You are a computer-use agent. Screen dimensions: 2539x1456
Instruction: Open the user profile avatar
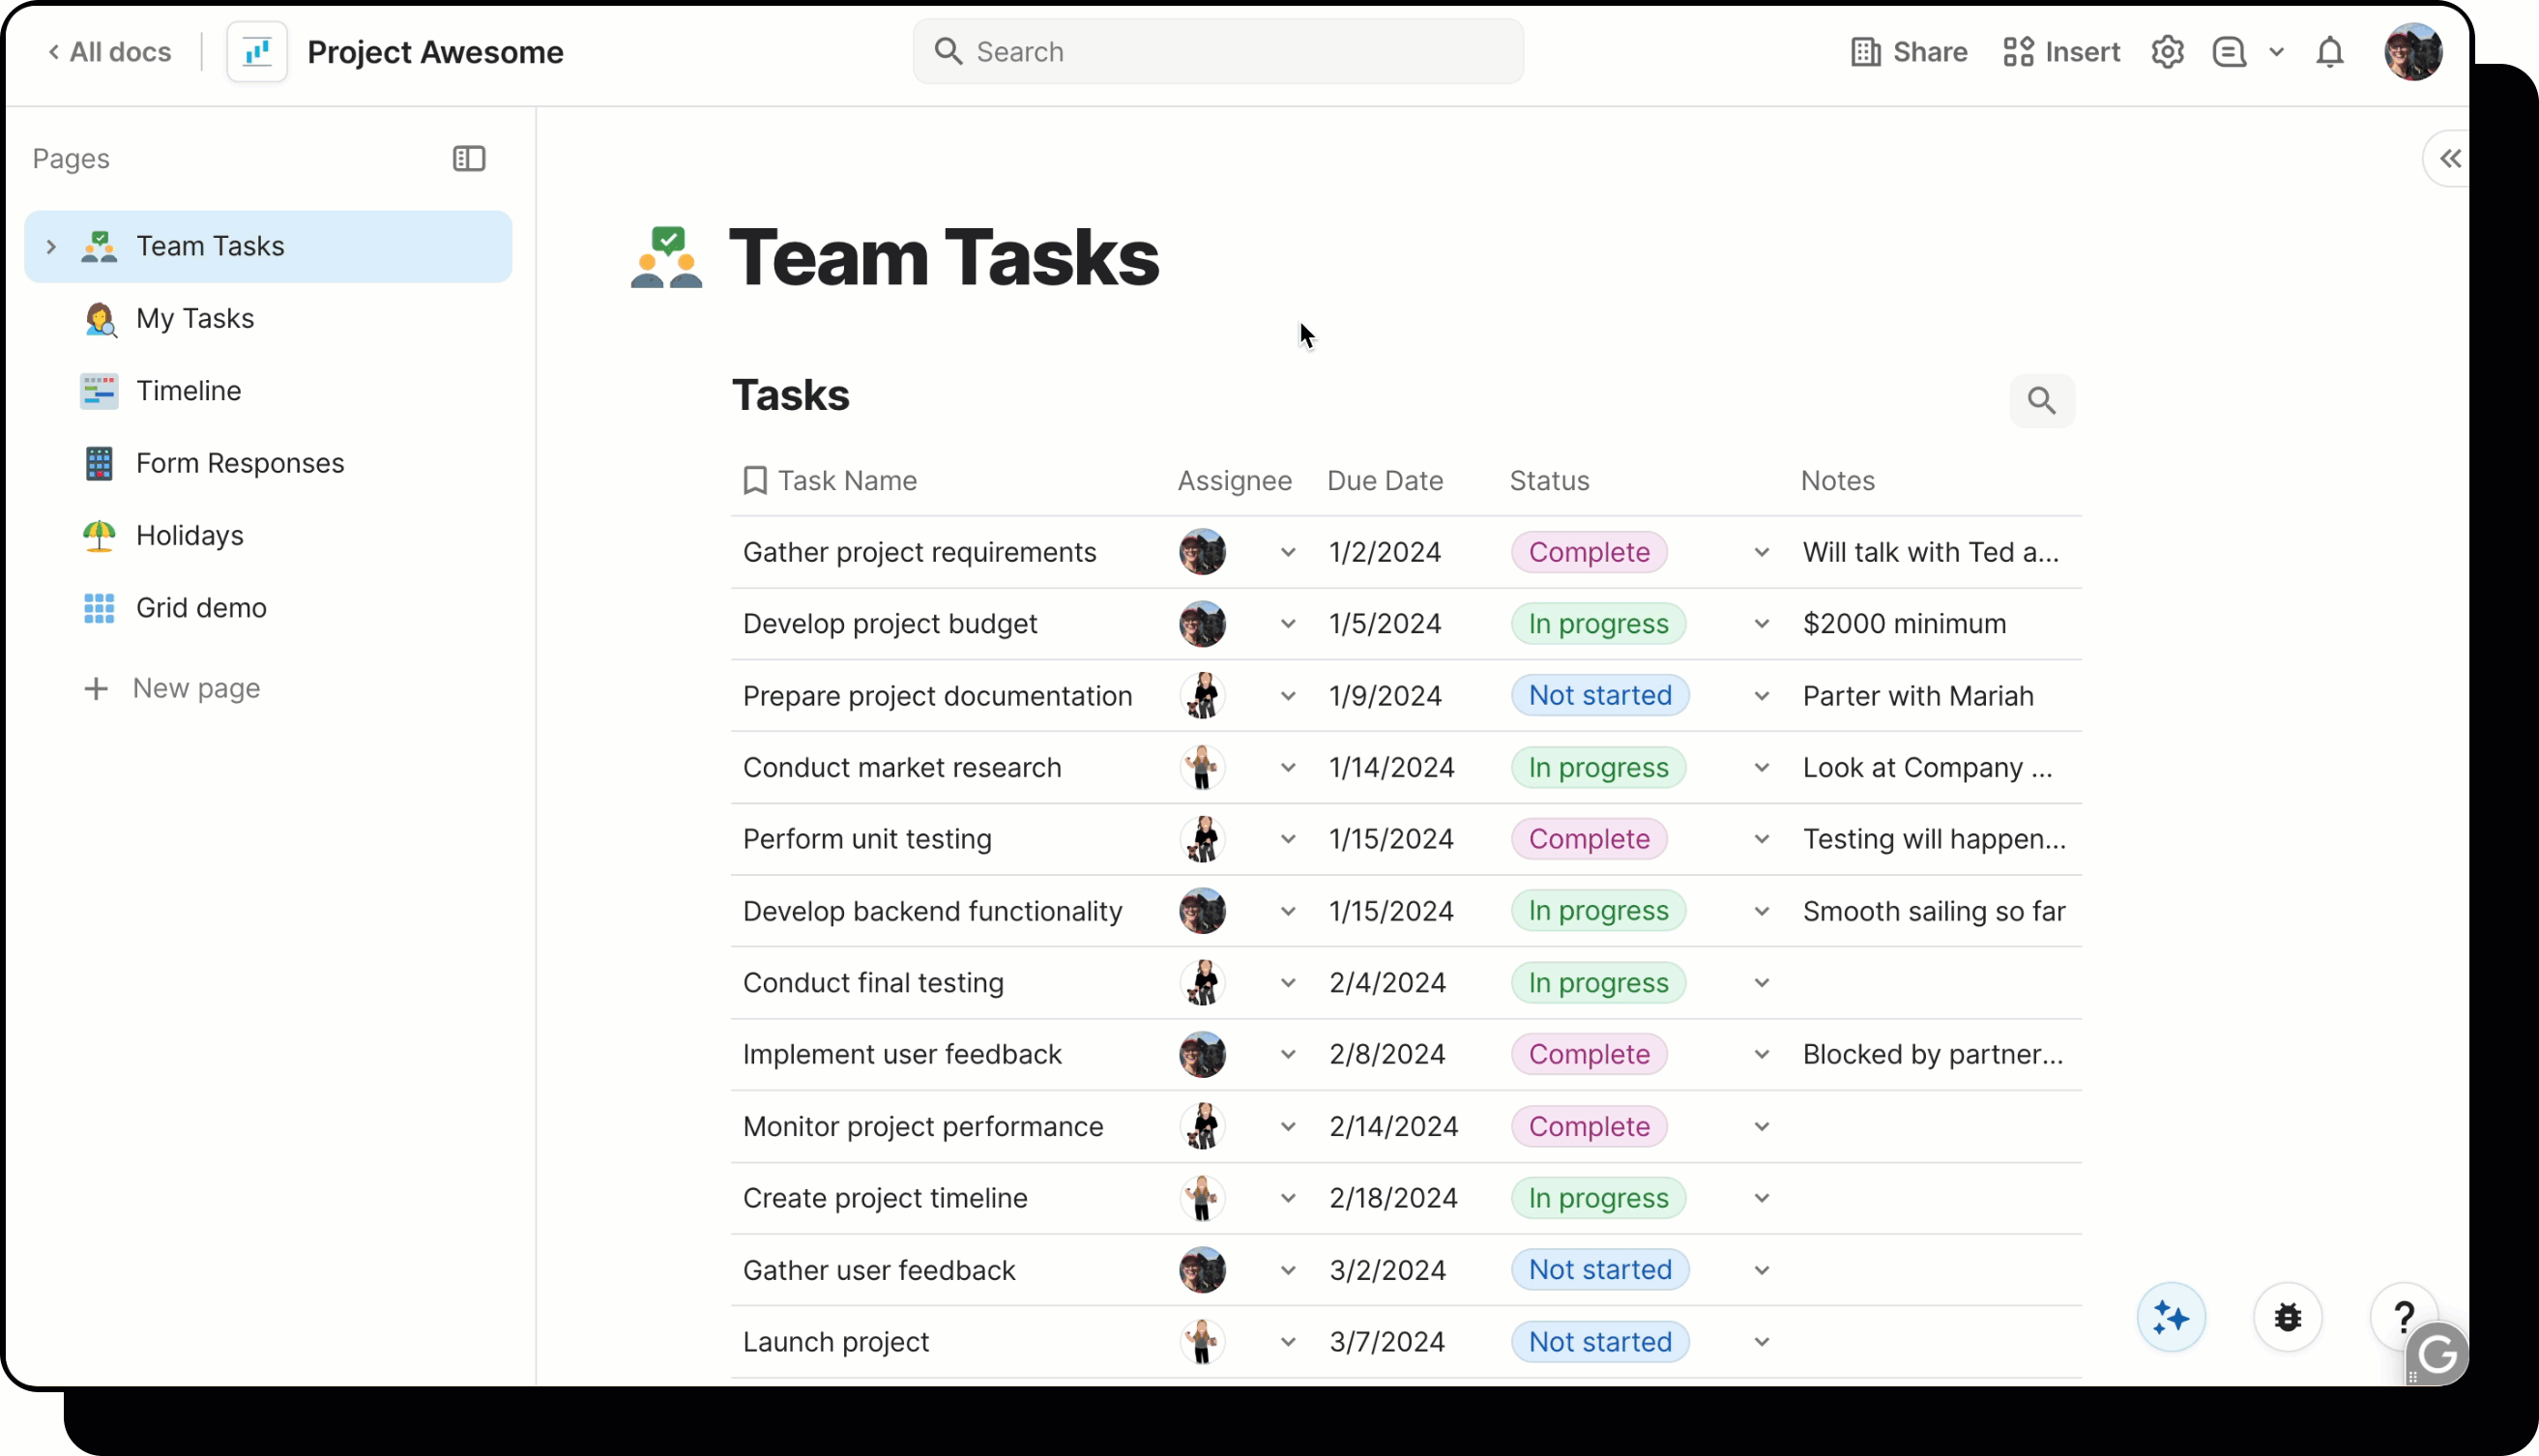(x=2413, y=52)
